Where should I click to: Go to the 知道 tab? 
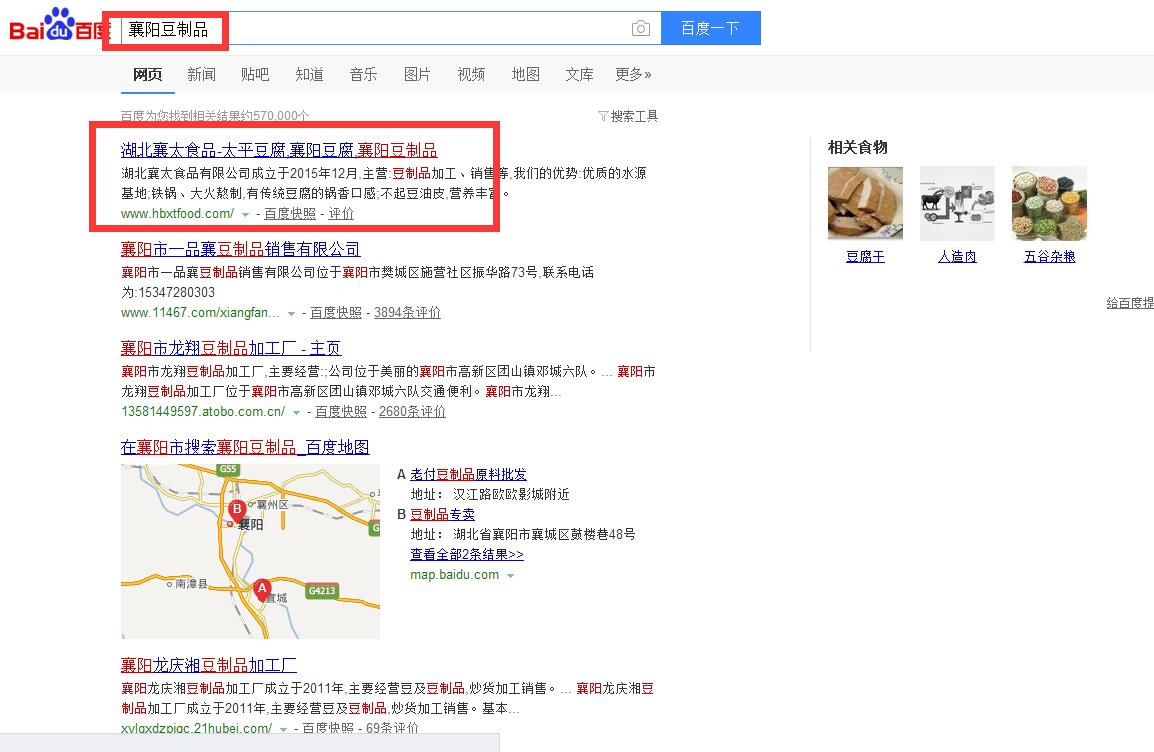click(x=309, y=74)
